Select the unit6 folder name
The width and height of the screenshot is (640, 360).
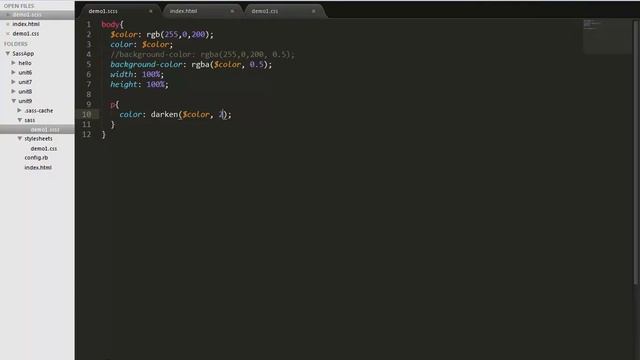click(25, 72)
